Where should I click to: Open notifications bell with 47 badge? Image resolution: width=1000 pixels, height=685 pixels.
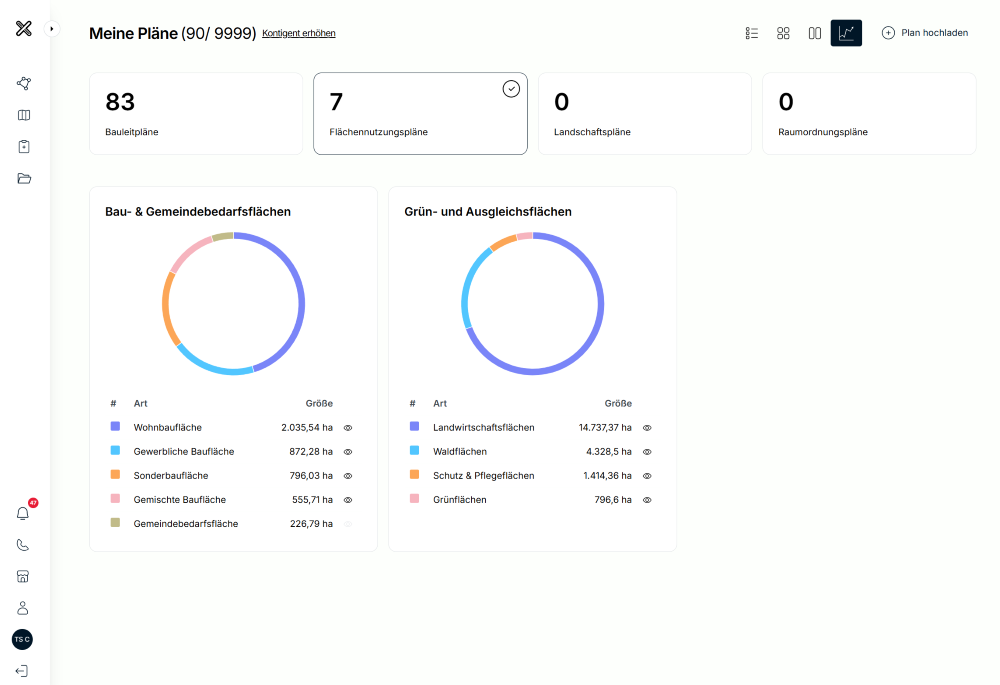tap(24, 513)
